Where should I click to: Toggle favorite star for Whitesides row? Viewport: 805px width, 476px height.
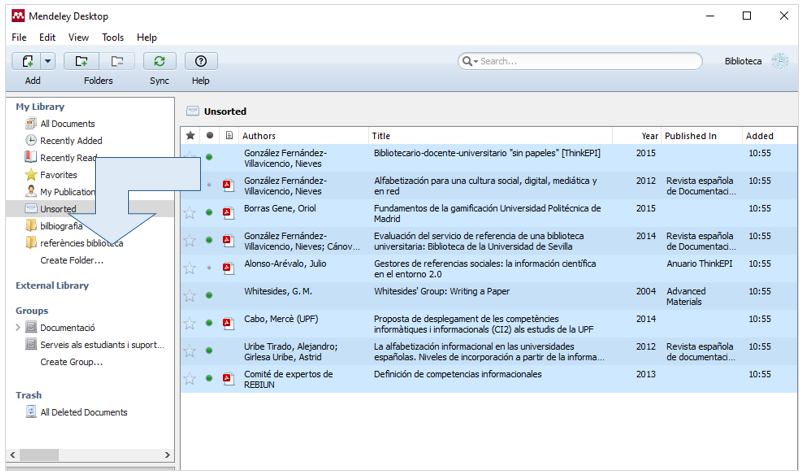point(190,296)
